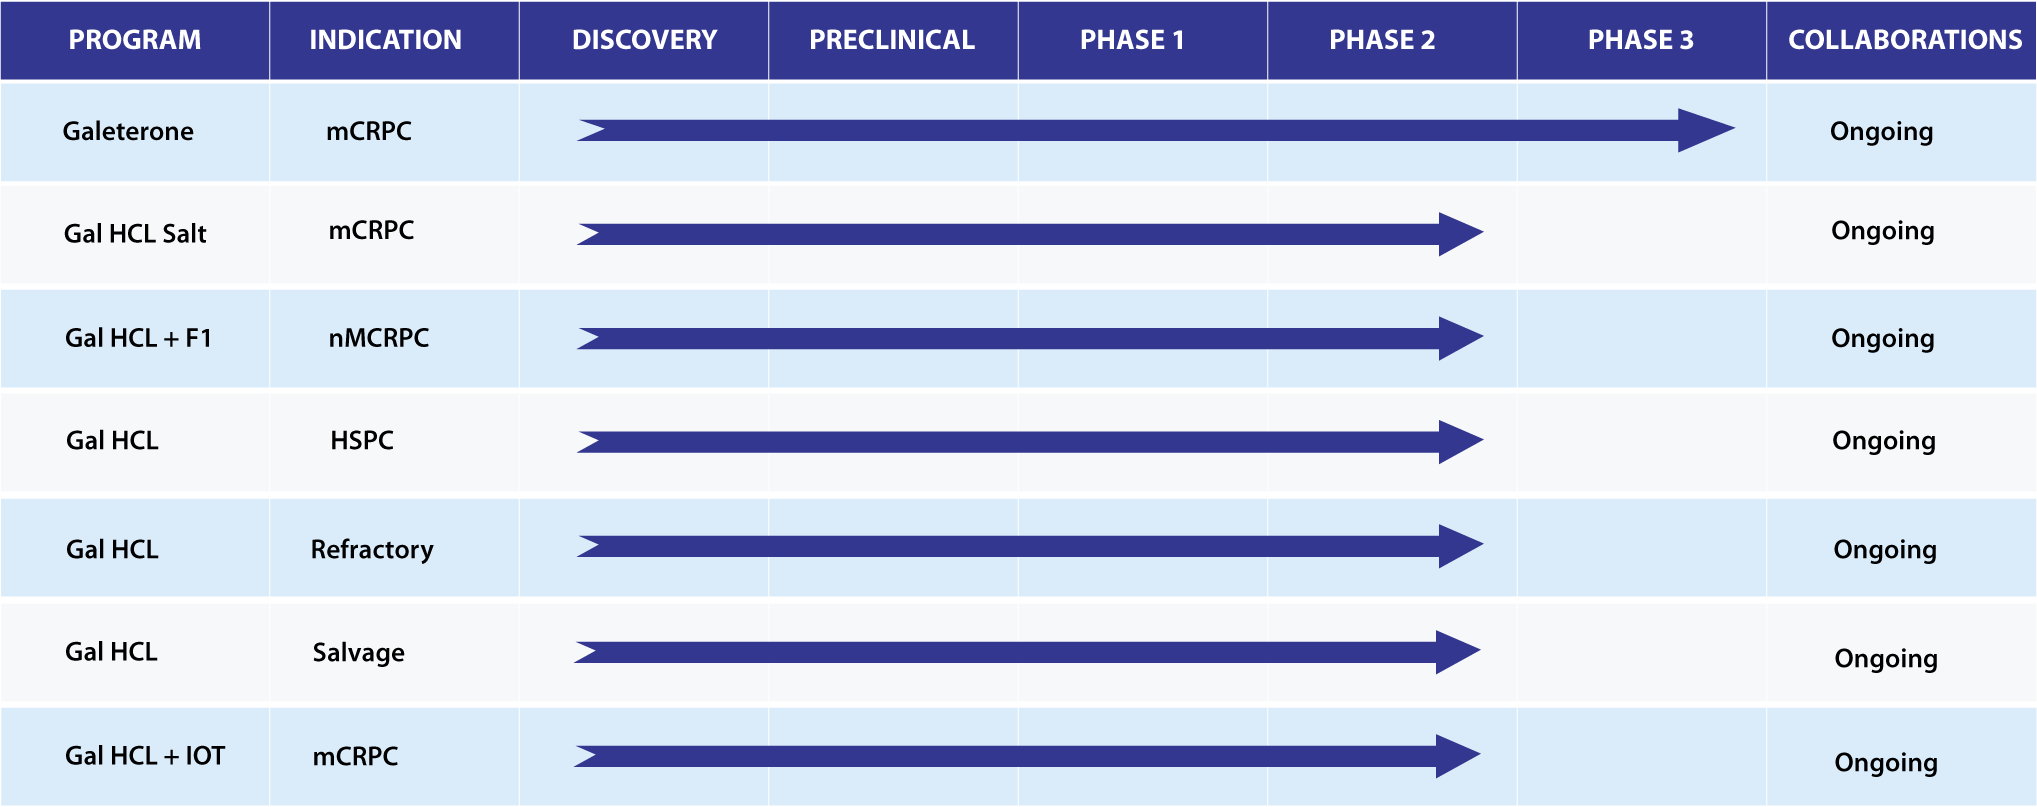Click the PHASE 3 column header
Screen dimensions: 2037x807
tap(1641, 40)
